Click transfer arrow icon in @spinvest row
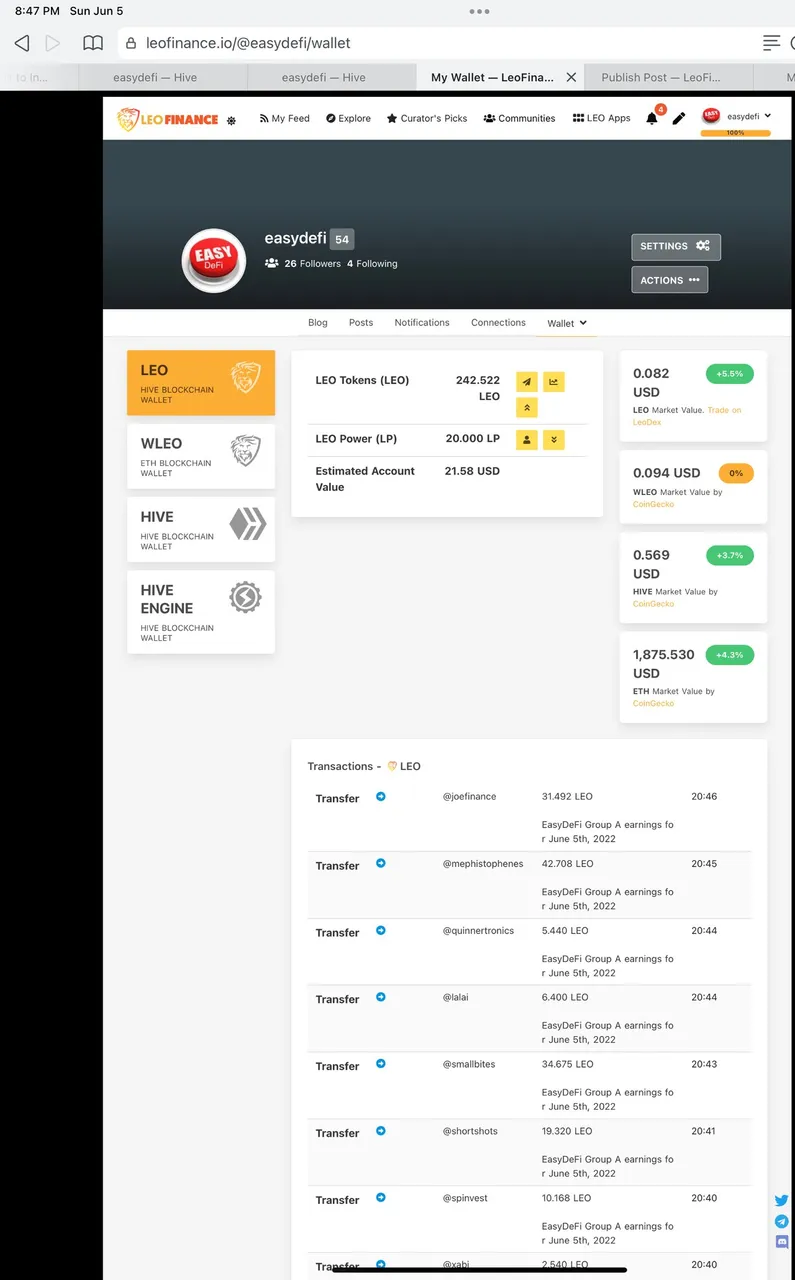Image resolution: width=795 pixels, height=1280 pixels. click(381, 1197)
